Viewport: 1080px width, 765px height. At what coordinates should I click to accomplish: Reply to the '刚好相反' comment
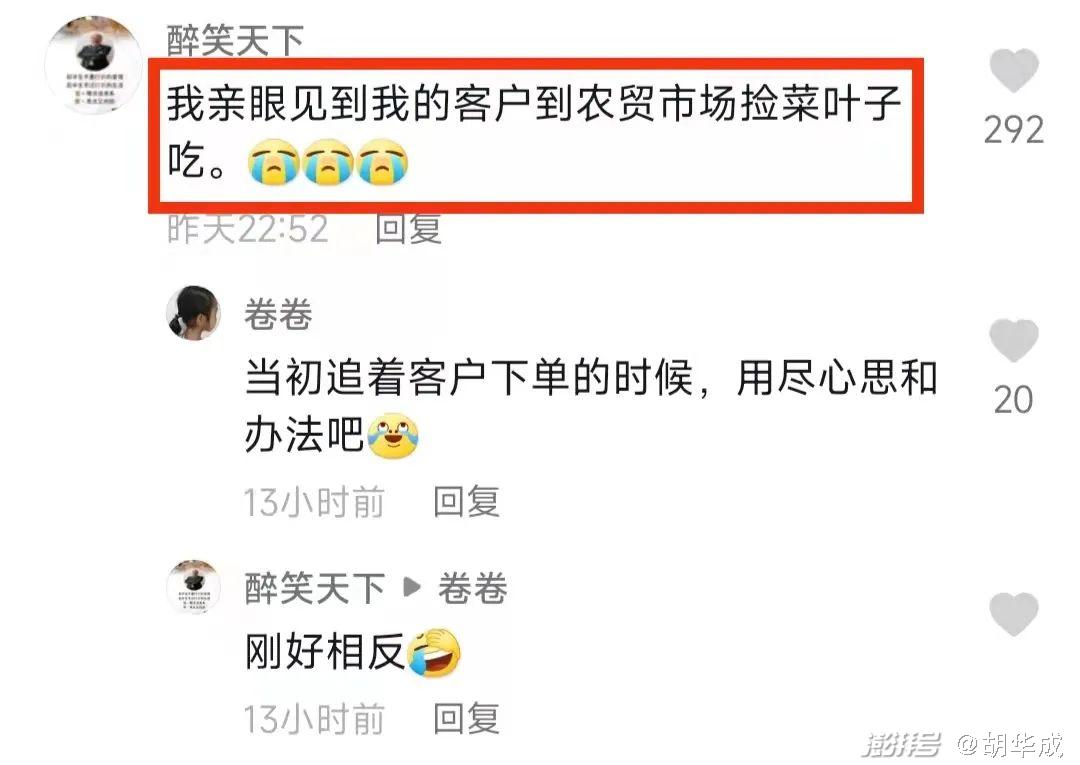pos(466,719)
